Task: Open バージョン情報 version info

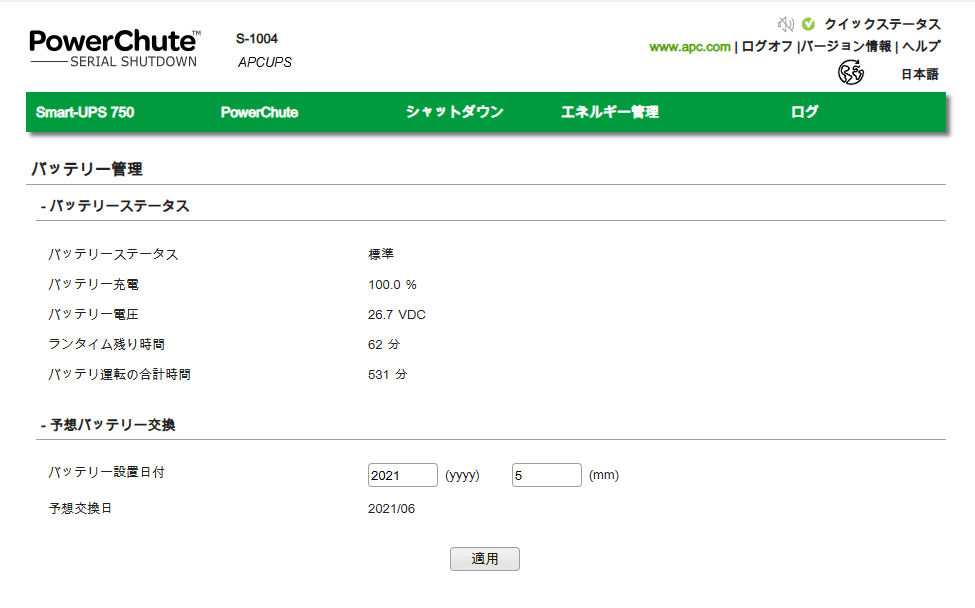Action: pyautogui.click(x=846, y=47)
